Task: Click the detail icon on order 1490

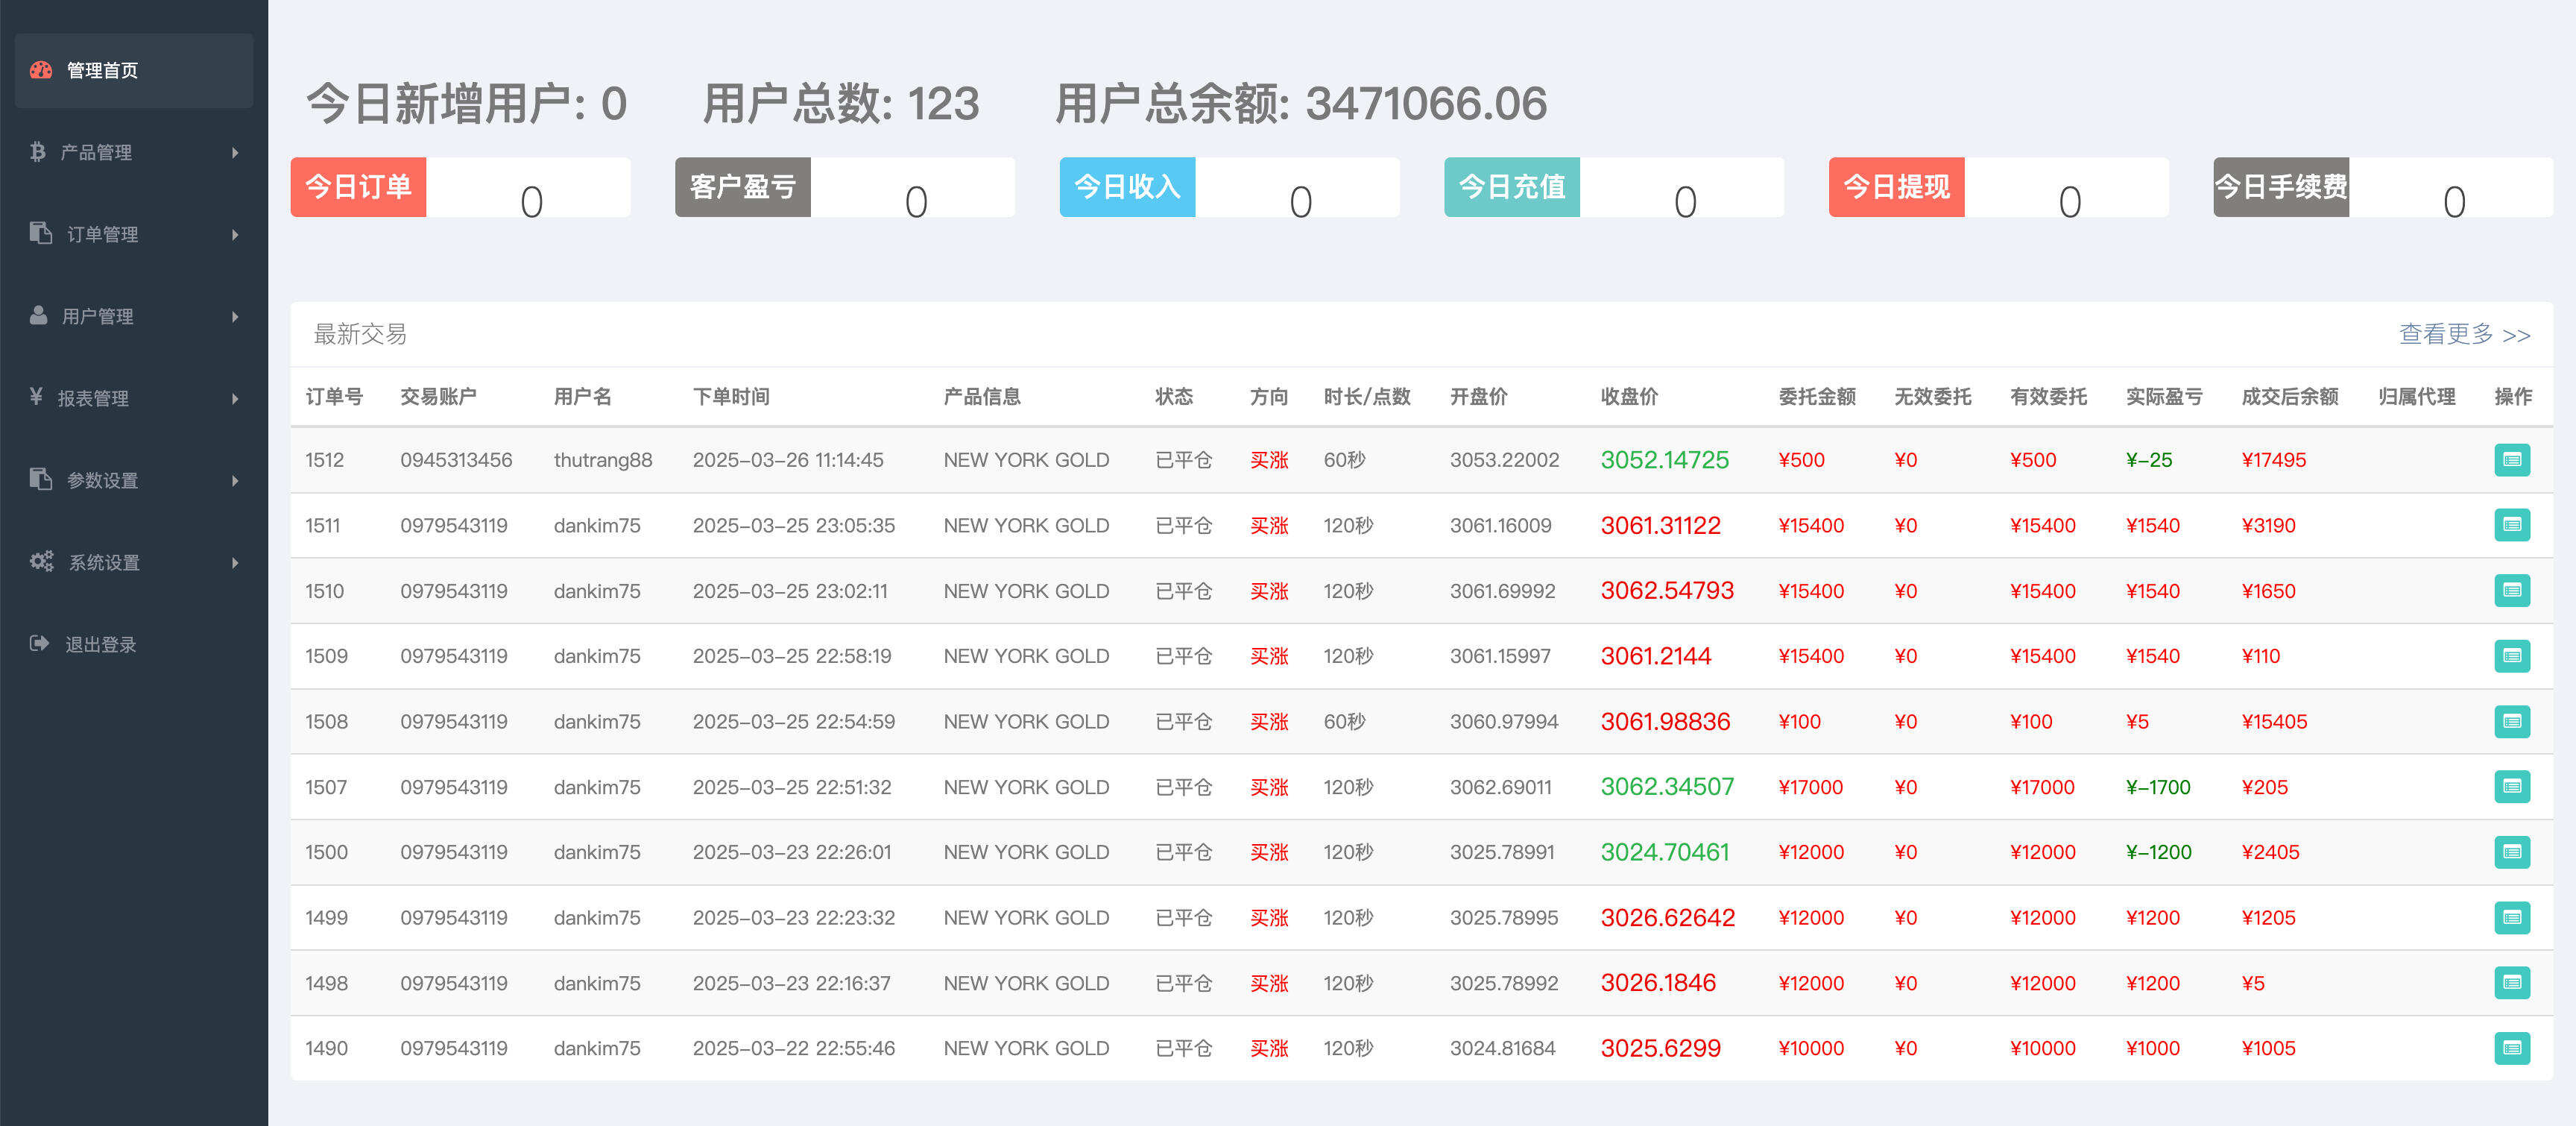Action: point(2513,1048)
